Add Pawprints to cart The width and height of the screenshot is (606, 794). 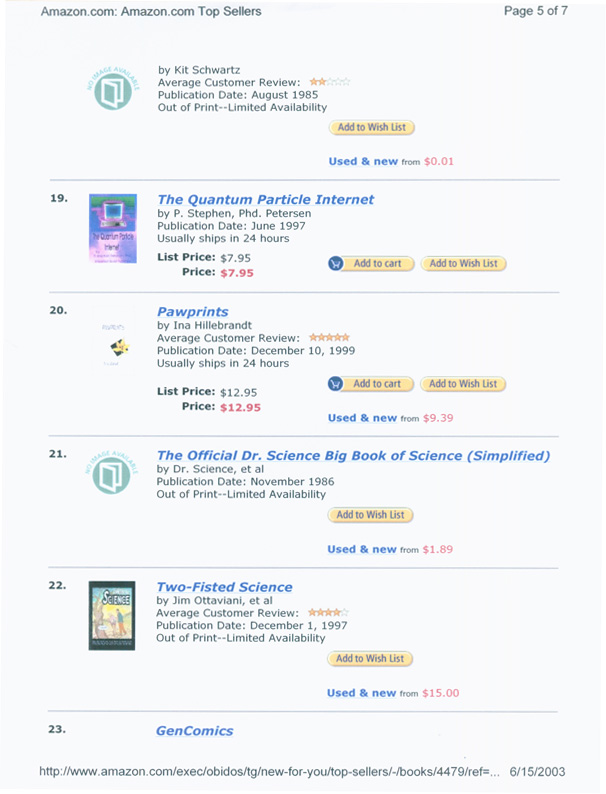(x=377, y=384)
